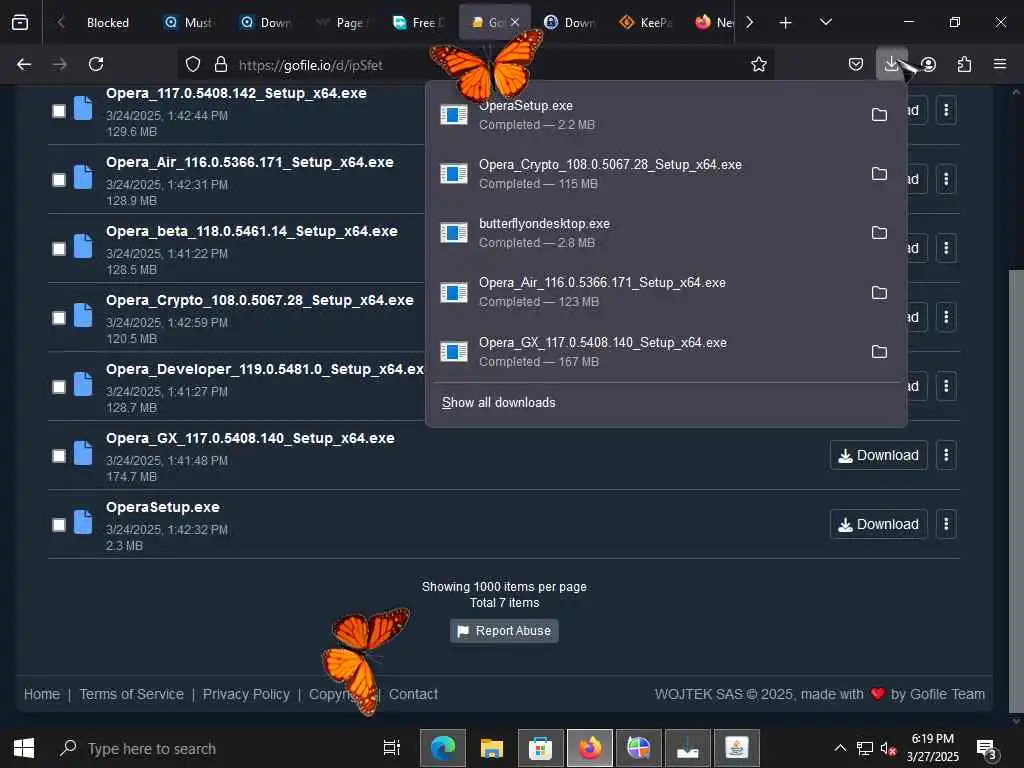1024x768 pixels.
Task: Toggle the downloads panel toolbar button
Action: (x=891, y=64)
